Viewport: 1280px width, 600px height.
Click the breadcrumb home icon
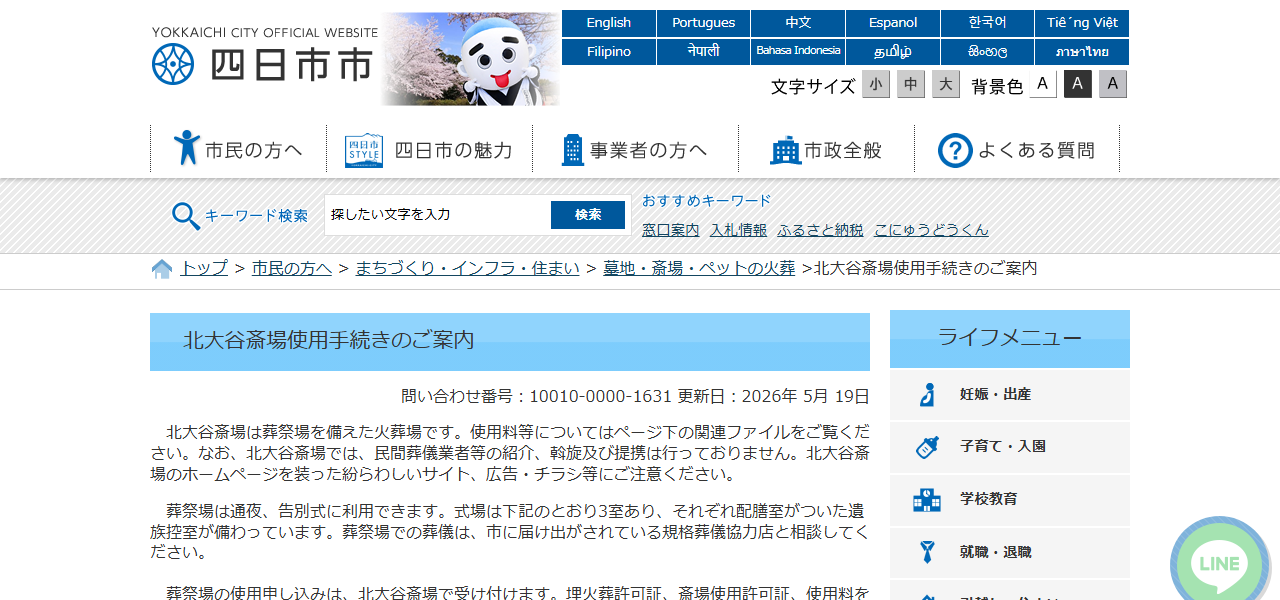click(162, 268)
